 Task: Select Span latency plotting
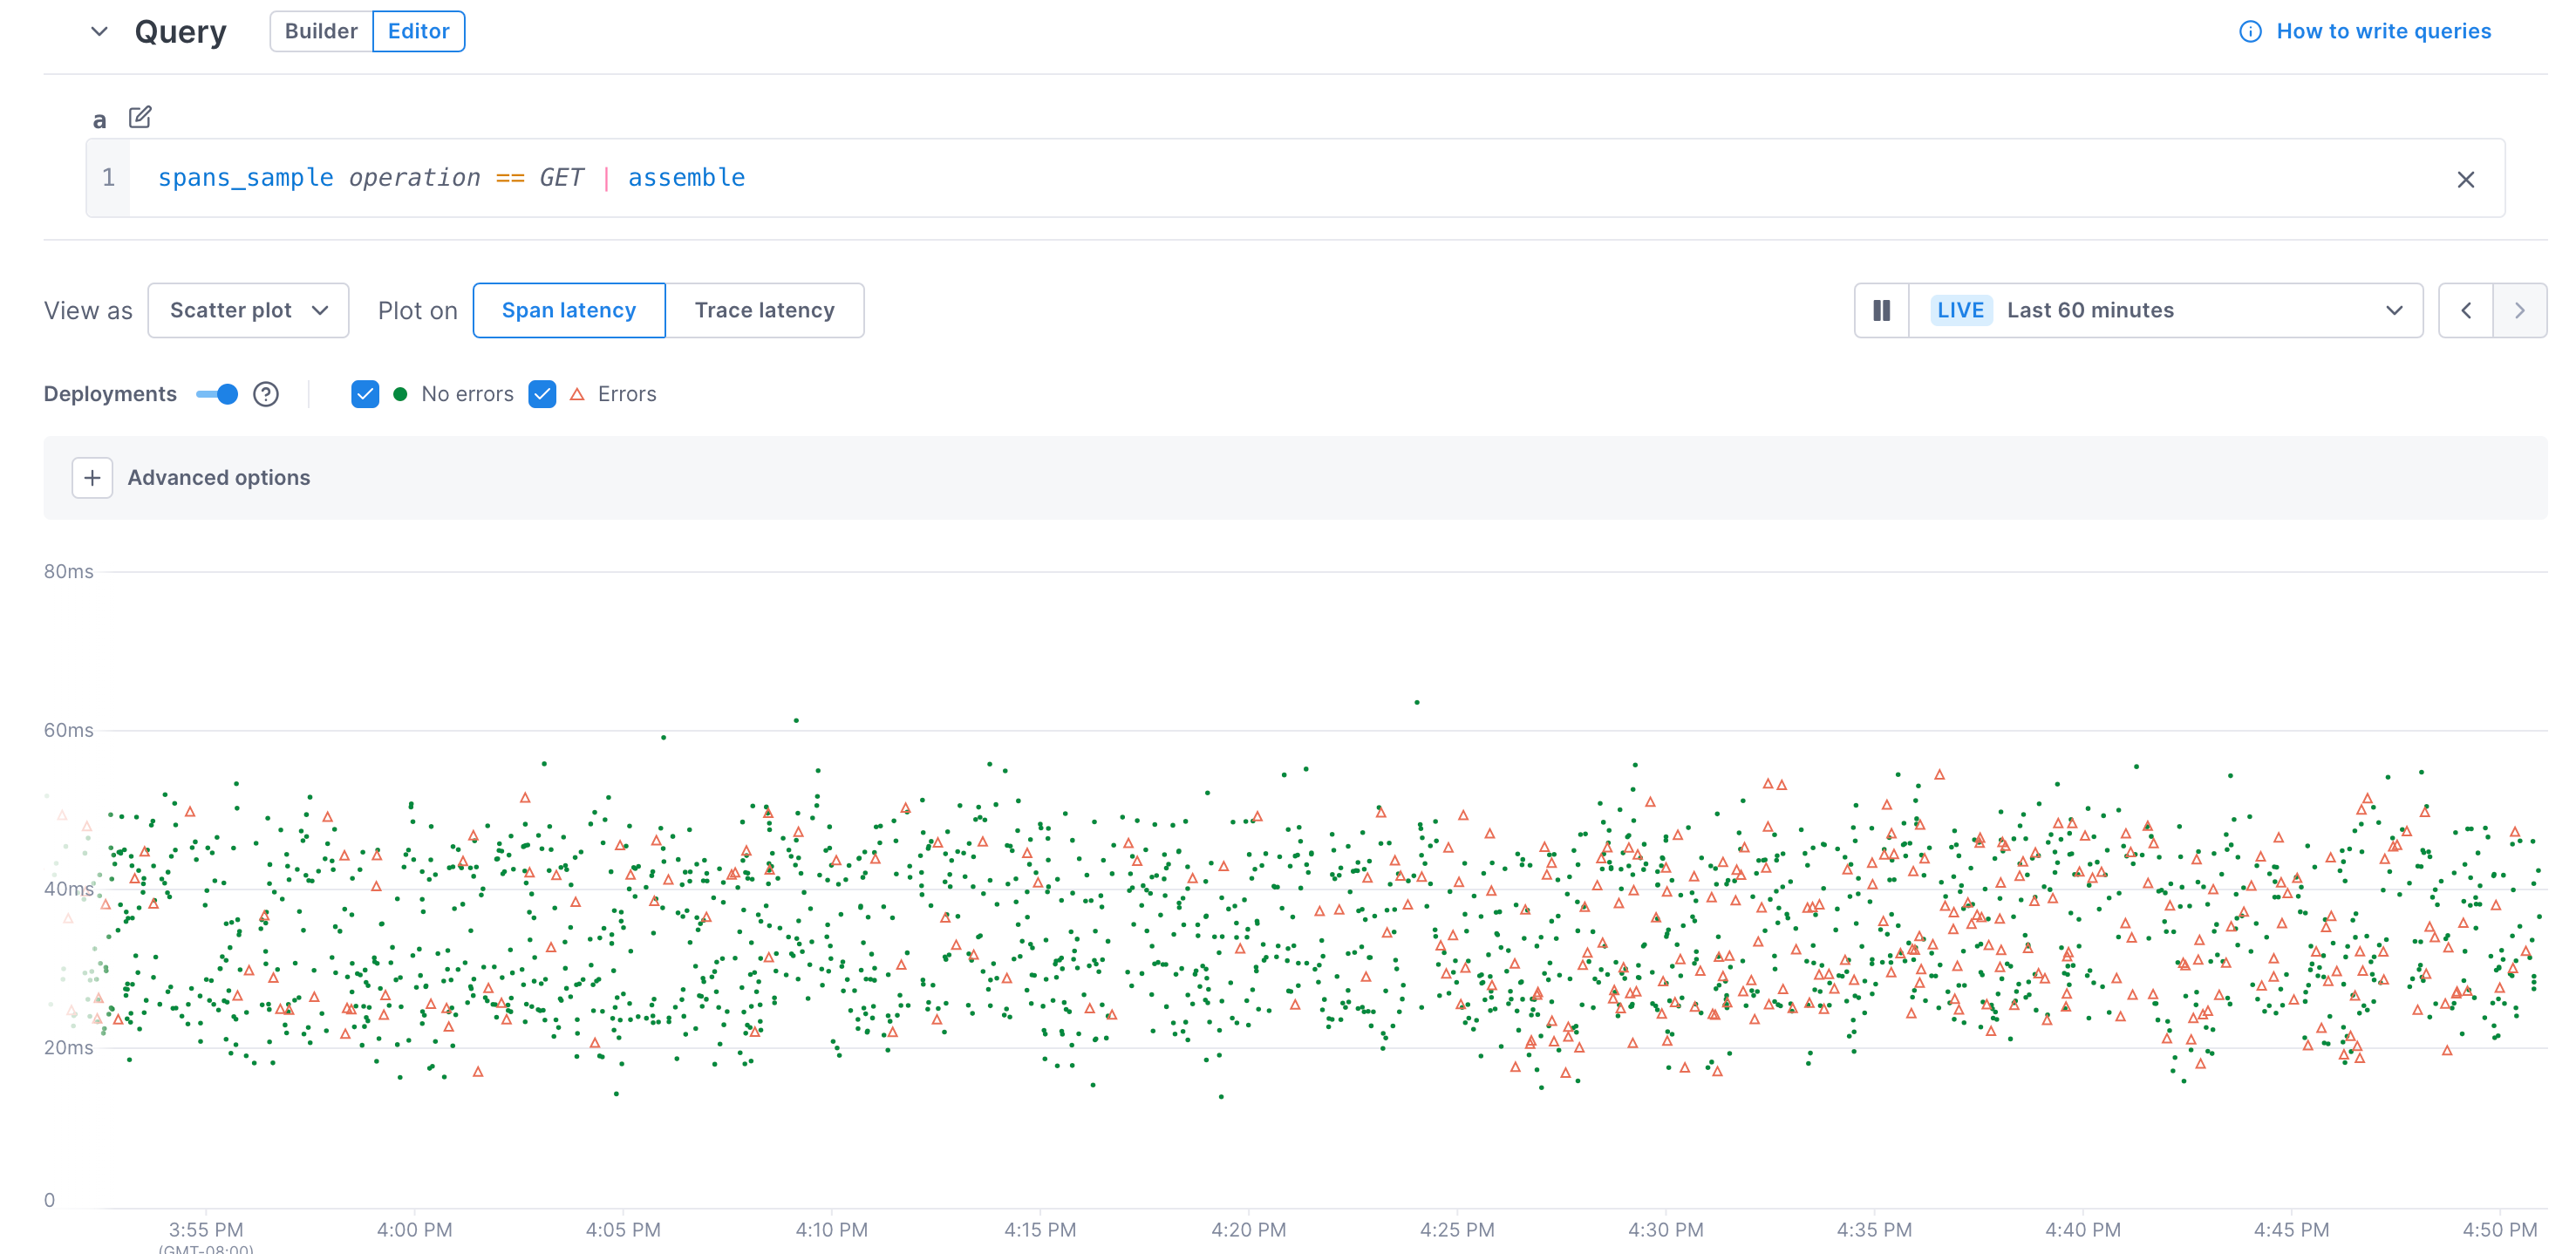tap(569, 310)
